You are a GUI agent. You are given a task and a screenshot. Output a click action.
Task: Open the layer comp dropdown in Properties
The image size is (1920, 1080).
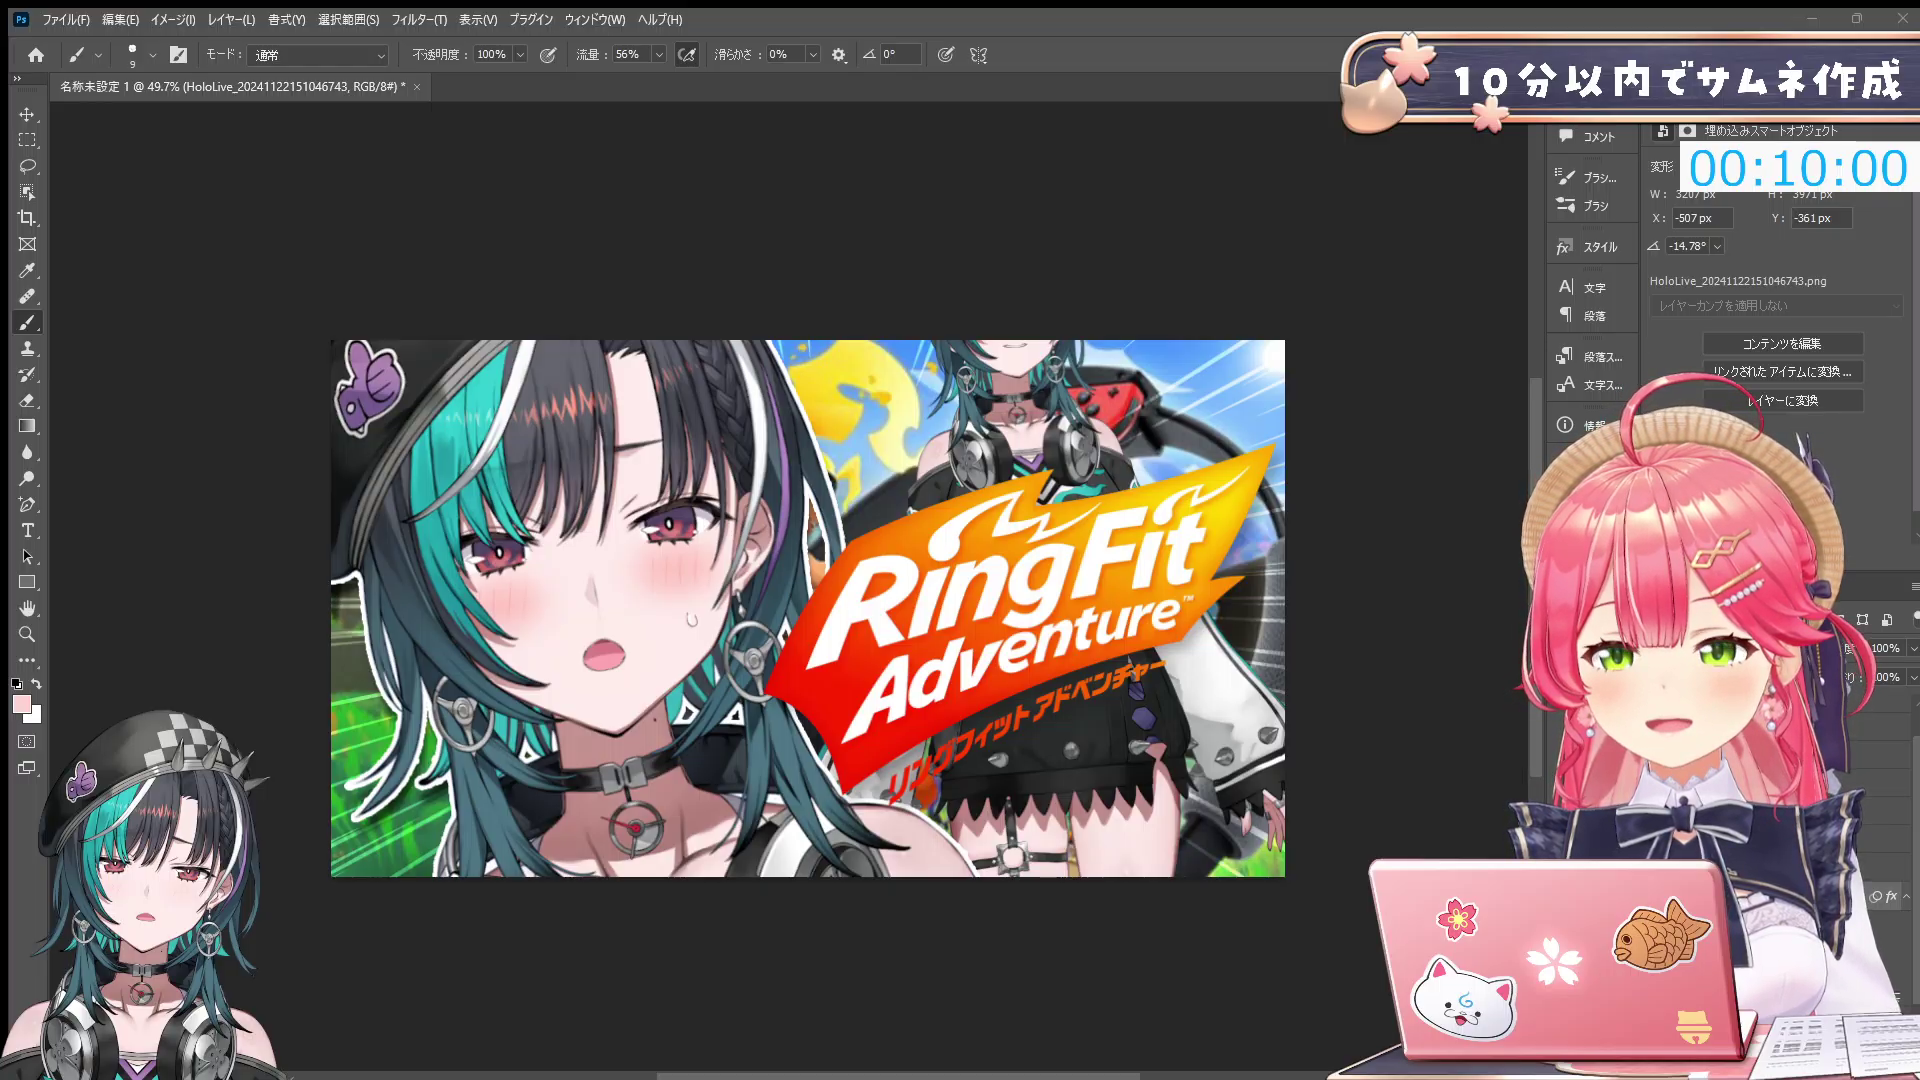pyautogui.click(x=1776, y=306)
